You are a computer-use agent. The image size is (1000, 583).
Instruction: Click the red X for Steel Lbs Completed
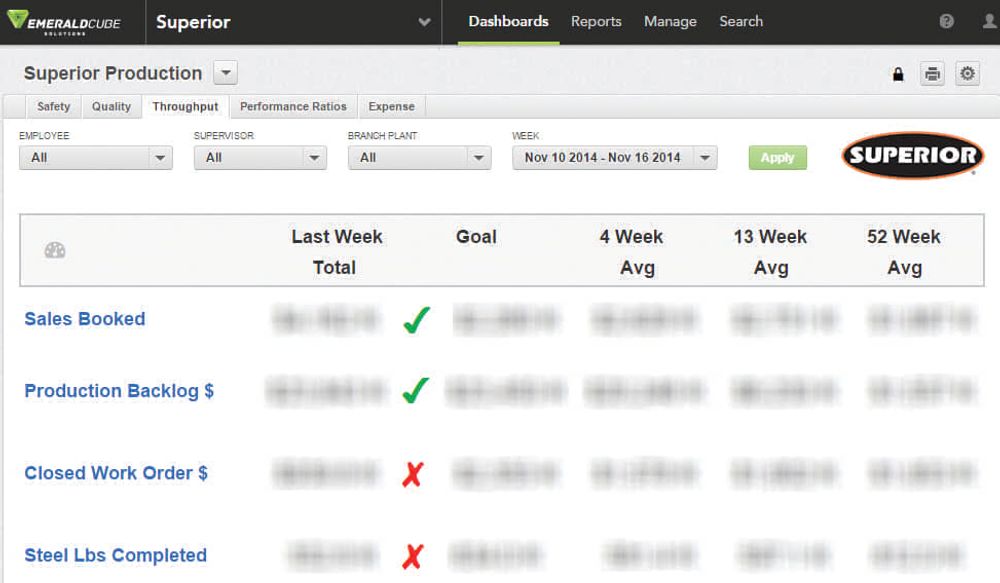[x=413, y=556]
